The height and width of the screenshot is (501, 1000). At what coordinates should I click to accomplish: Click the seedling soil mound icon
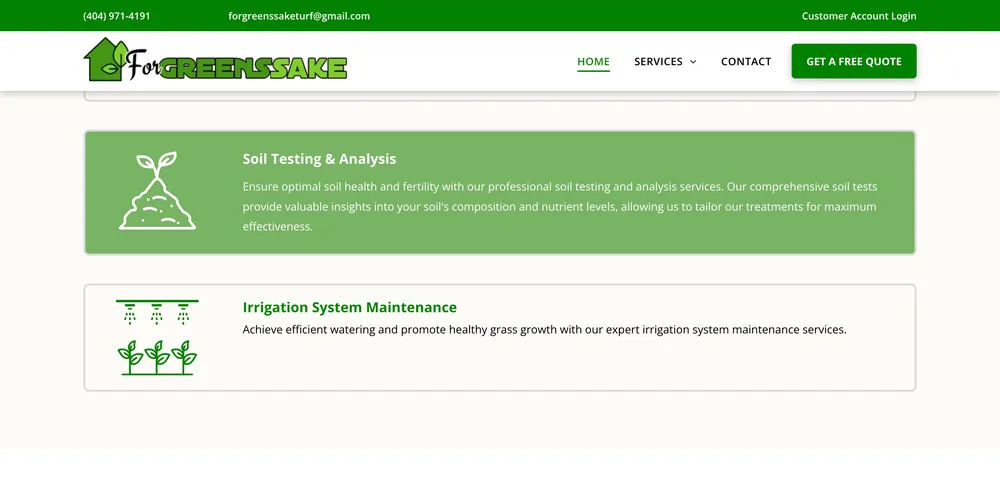coord(157,191)
